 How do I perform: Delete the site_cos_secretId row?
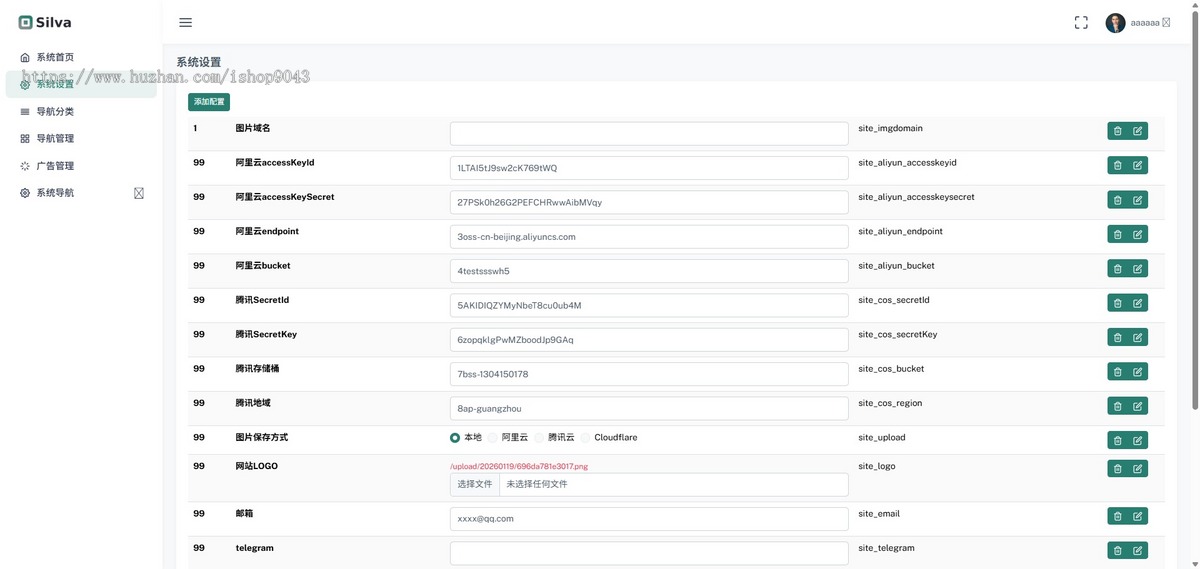1117,303
